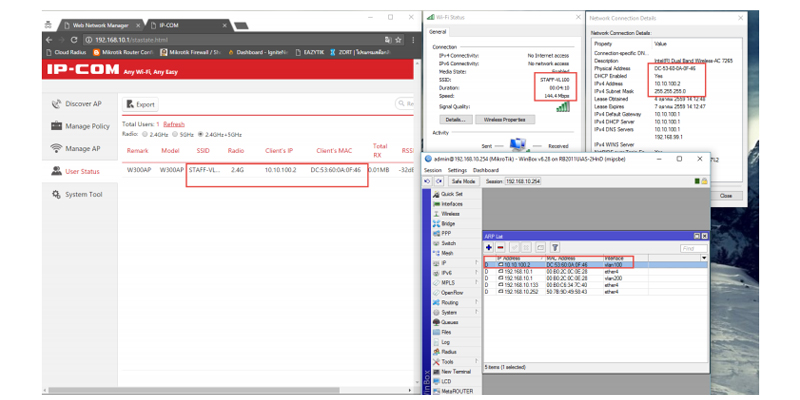The height and width of the screenshot is (400, 800).
Task: Open Manage Policy in IP-COM sidebar
Action: [x=81, y=126]
